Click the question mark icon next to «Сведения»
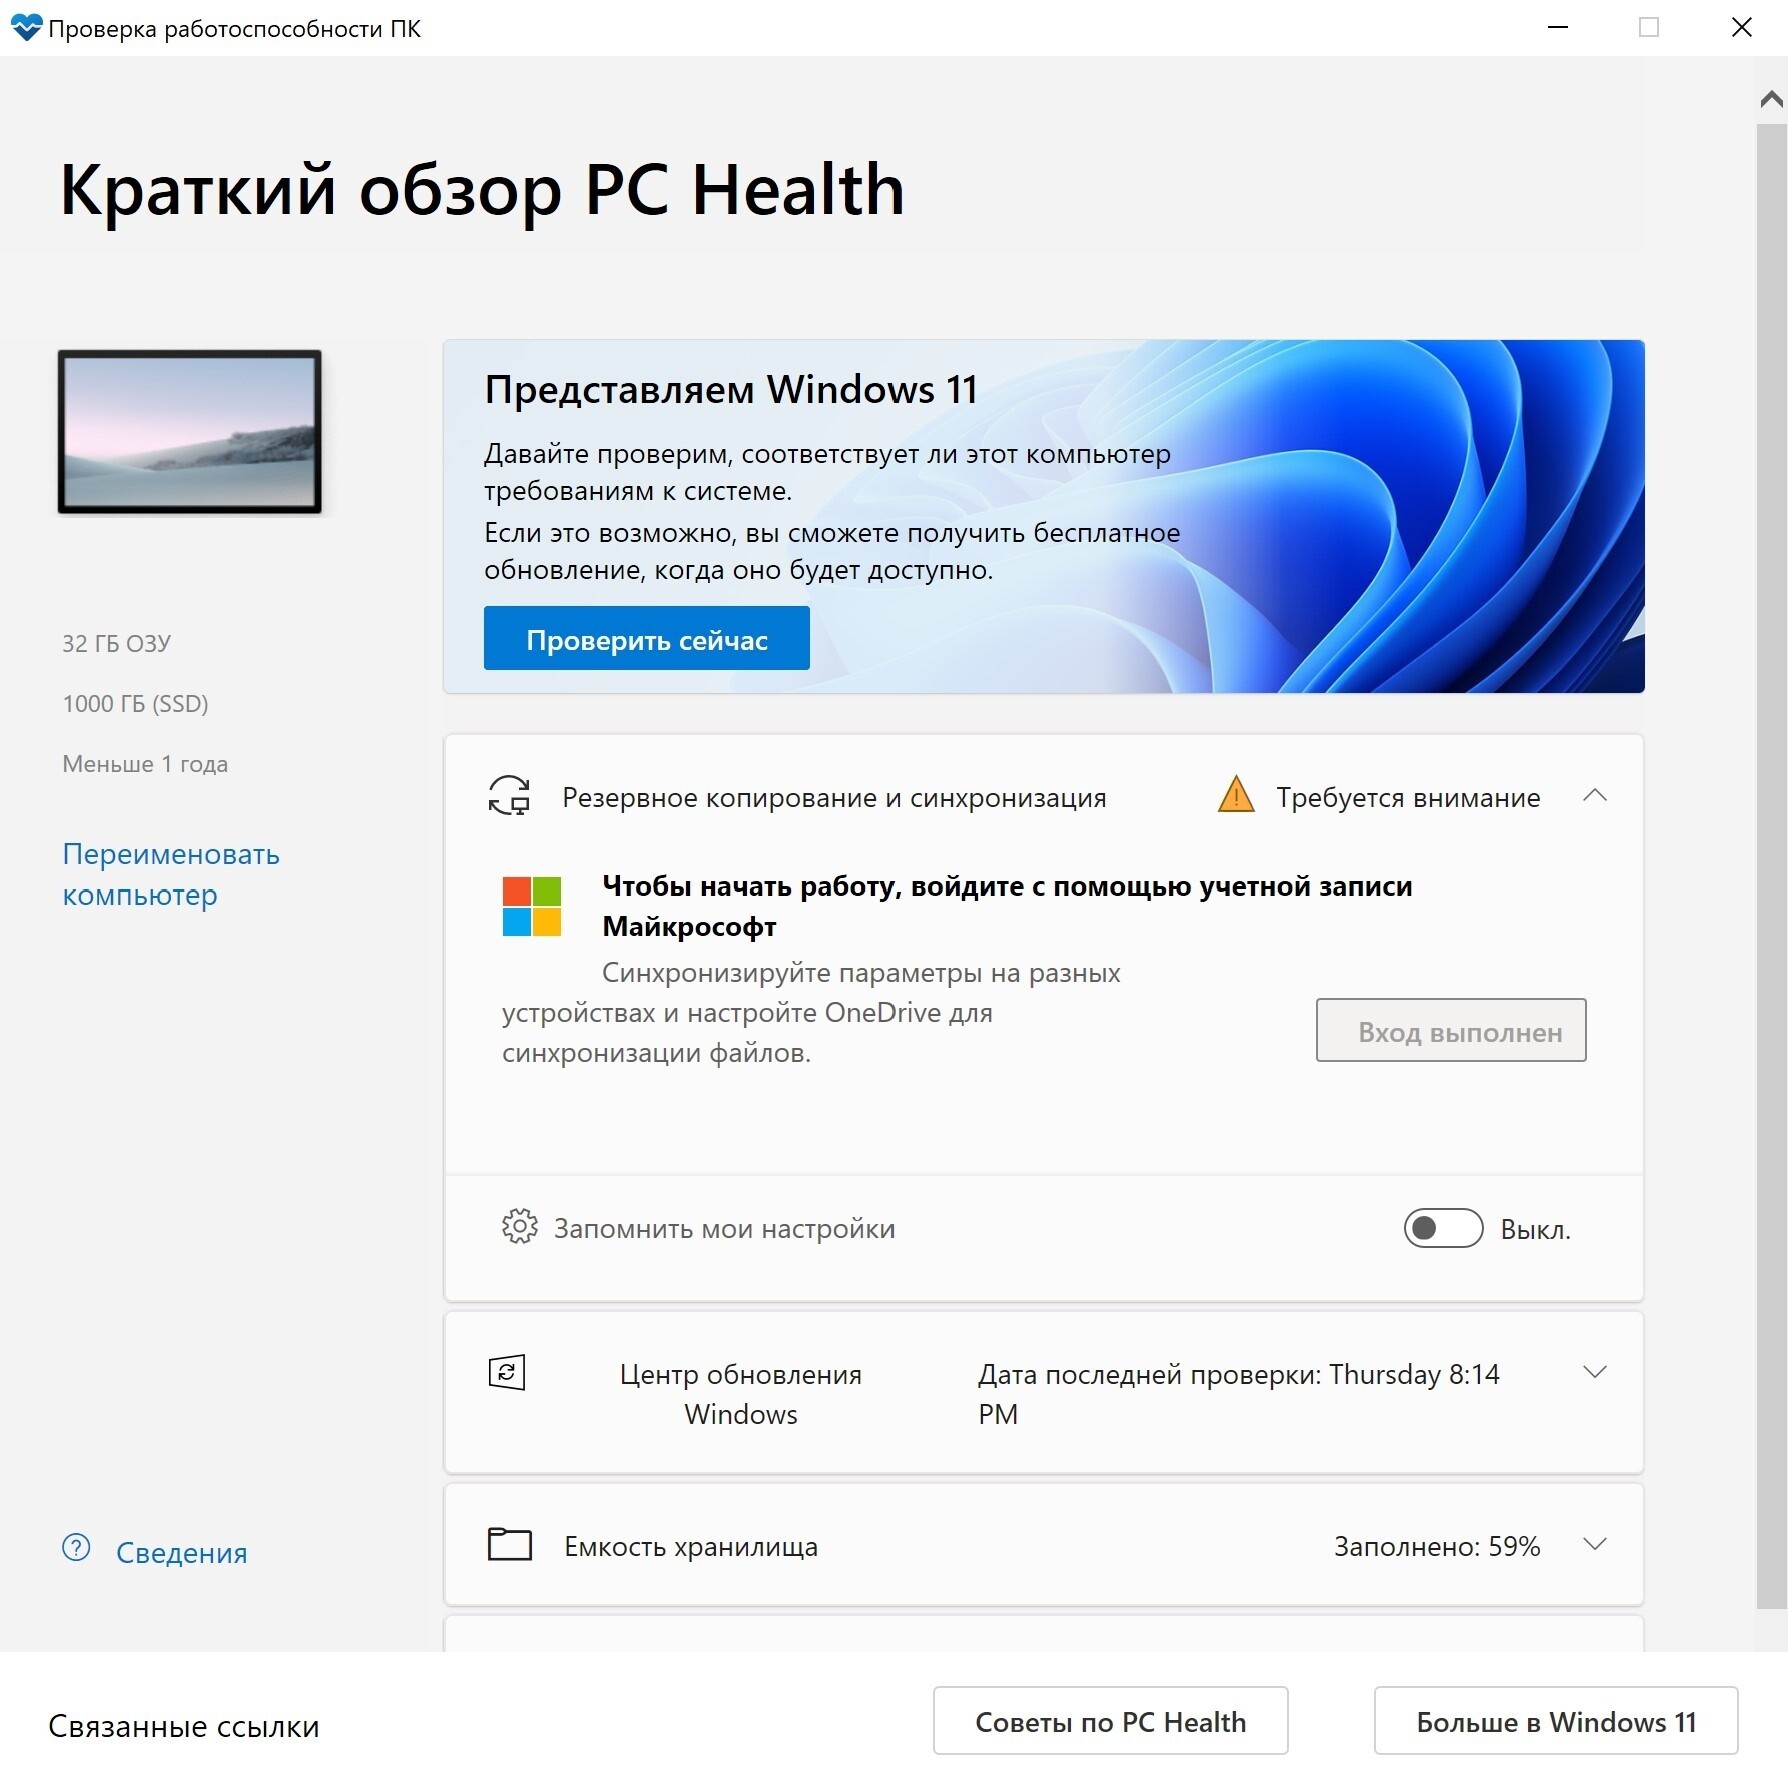 pos(76,1547)
